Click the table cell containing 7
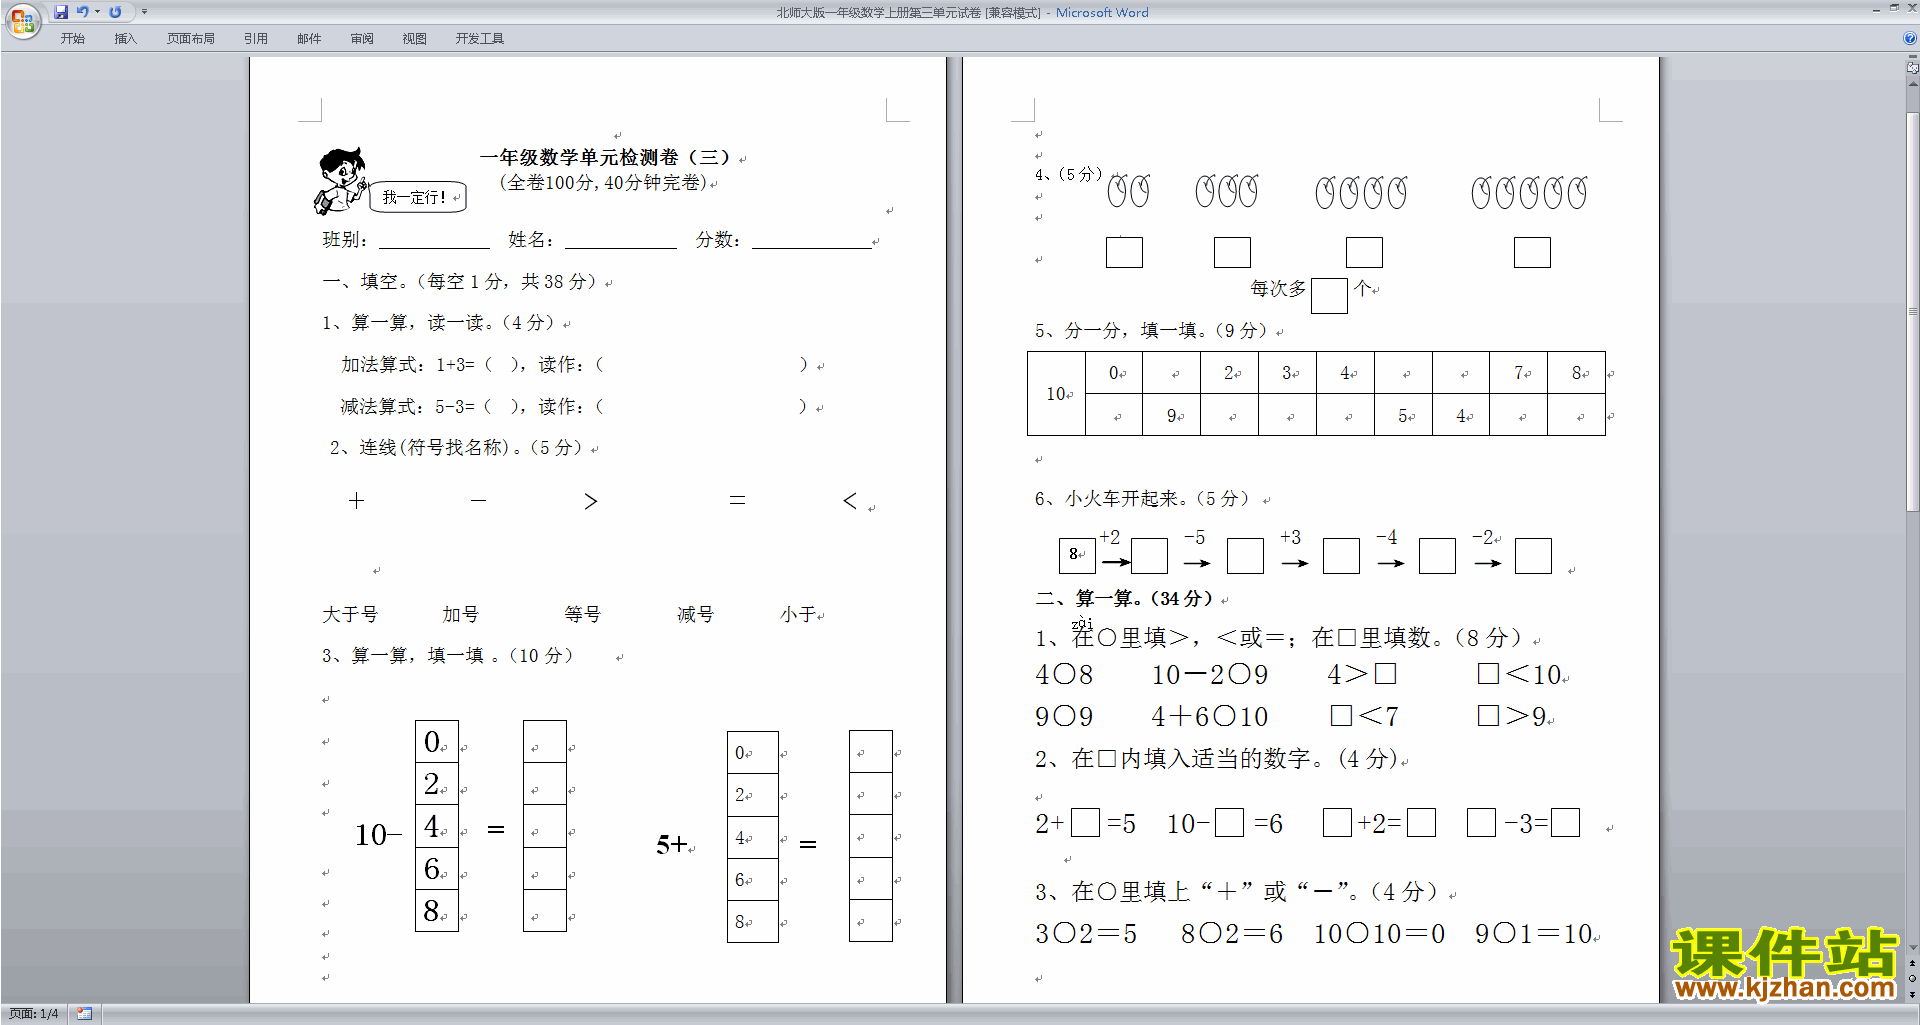The image size is (1920, 1025). (1519, 373)
